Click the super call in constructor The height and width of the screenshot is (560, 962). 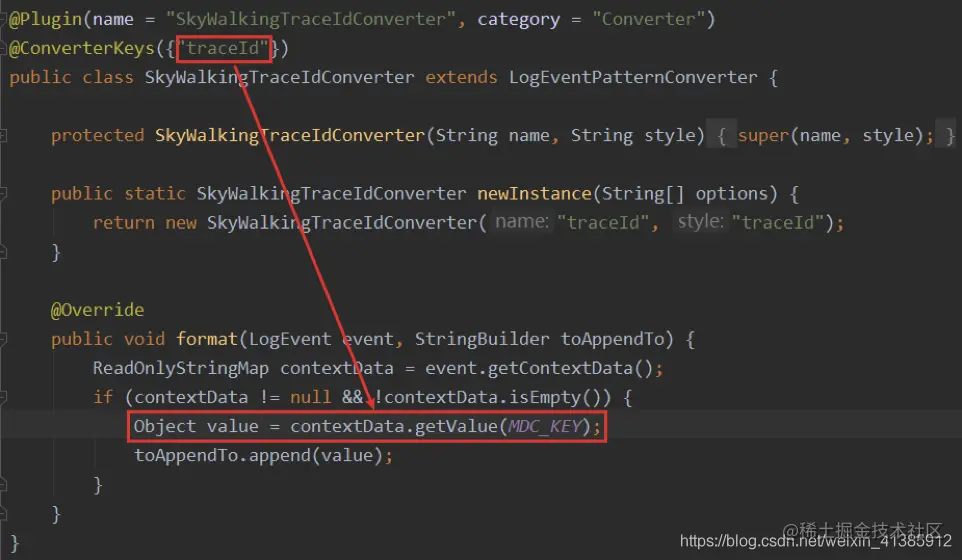[x=763, y=136]
